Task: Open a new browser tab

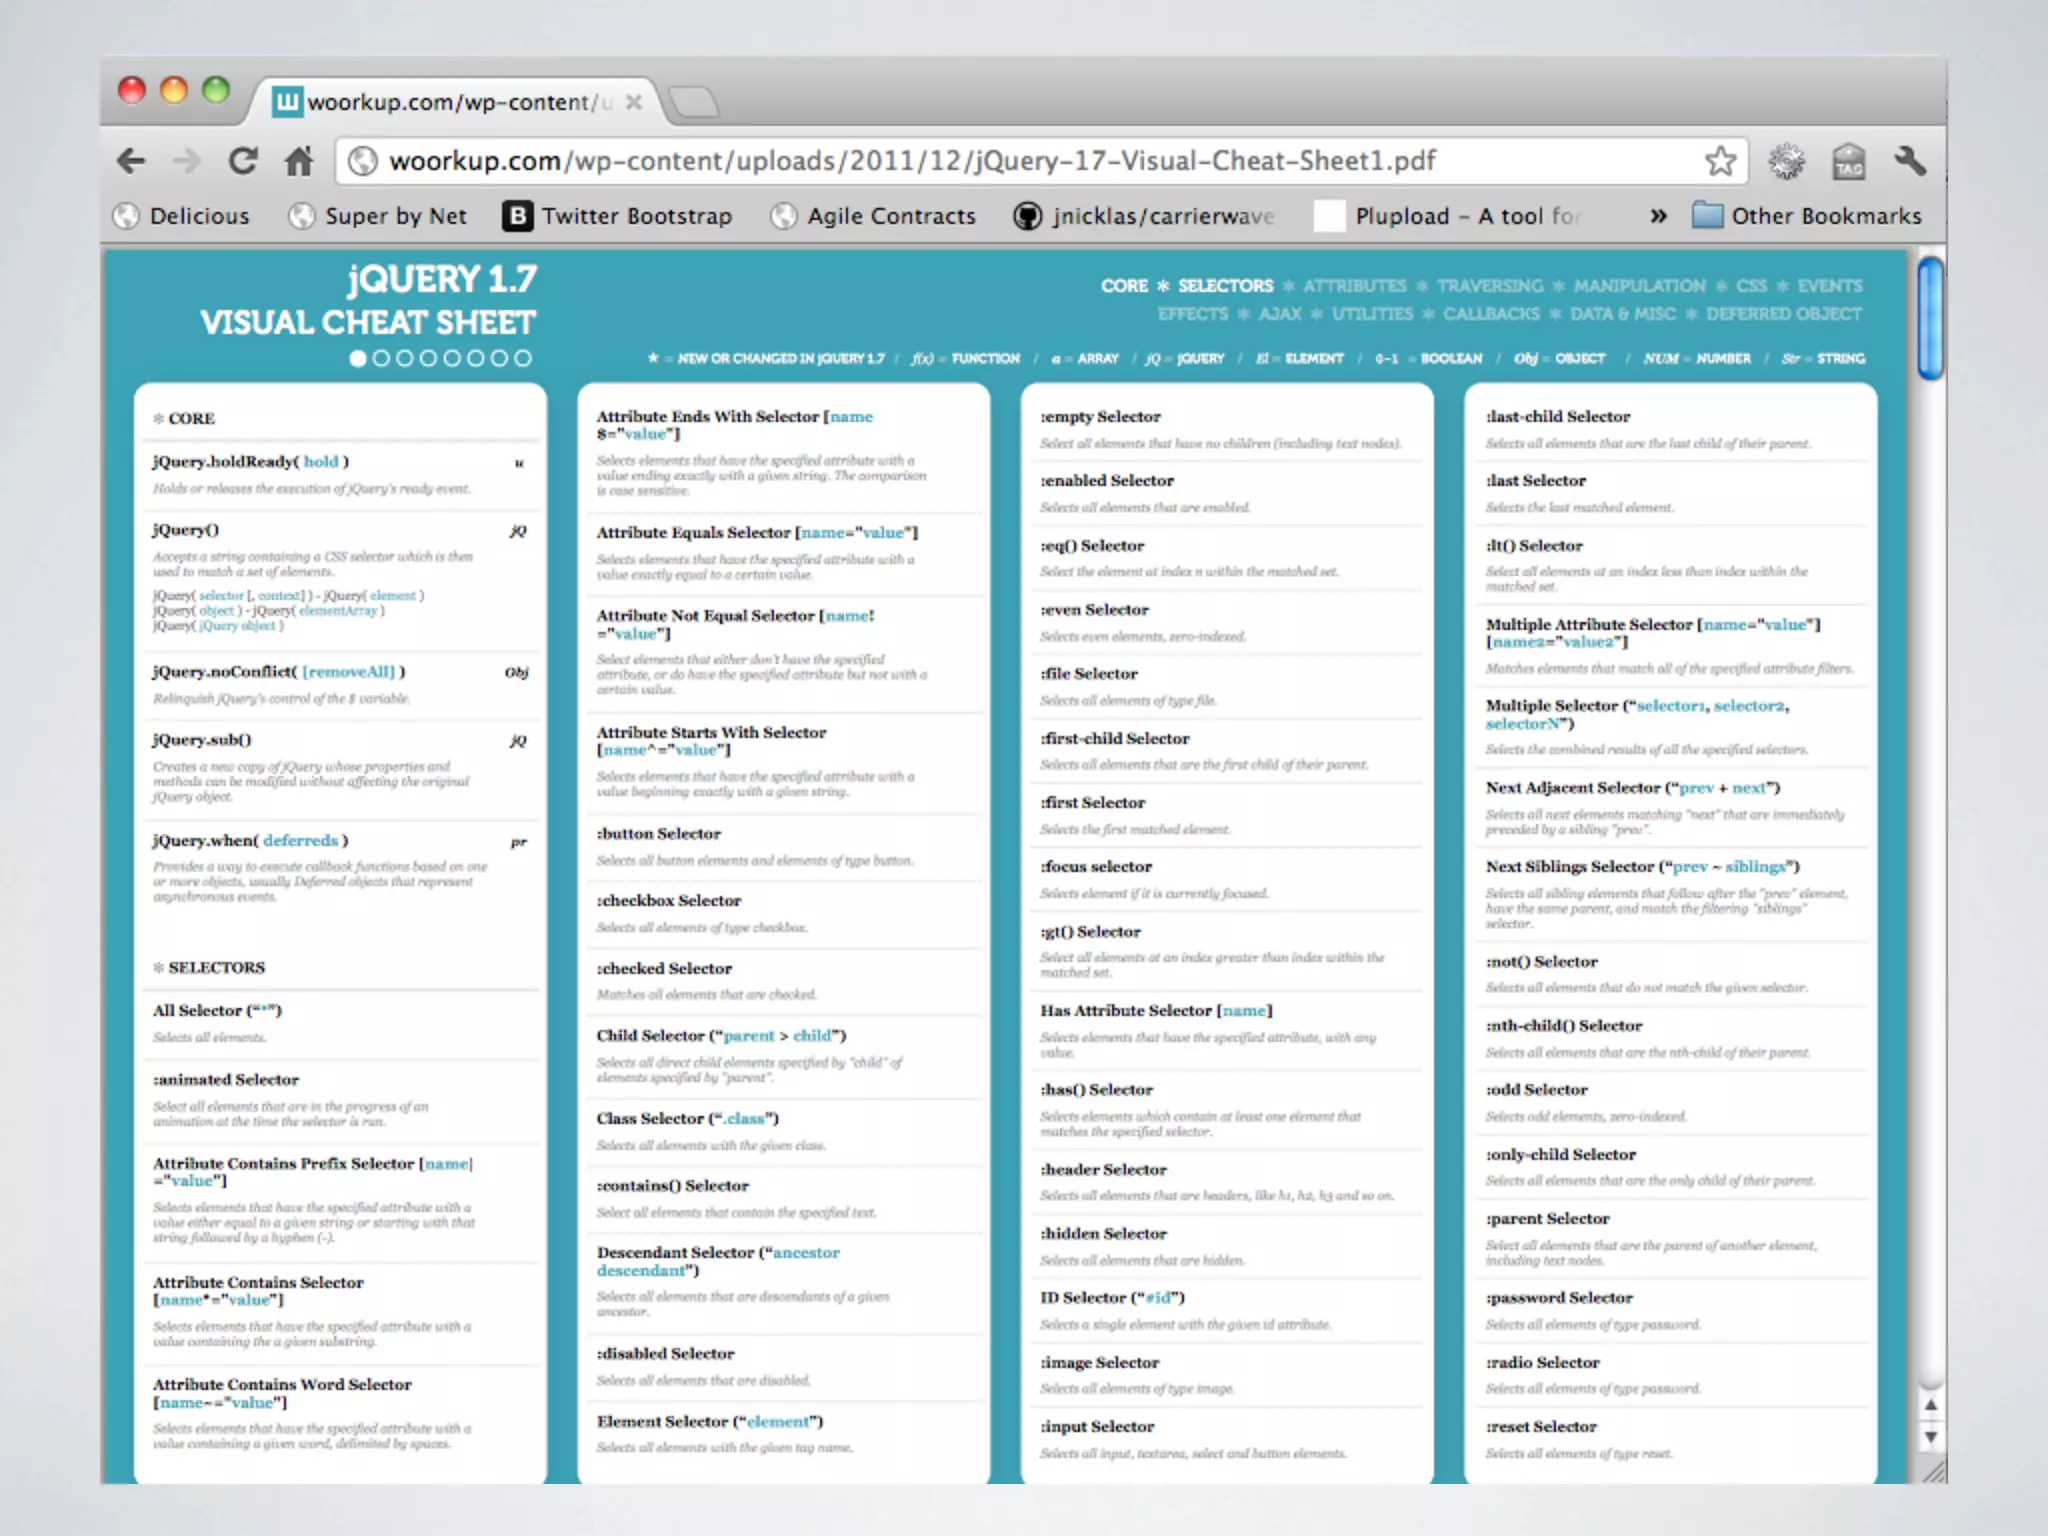Action: coord(693,102)
